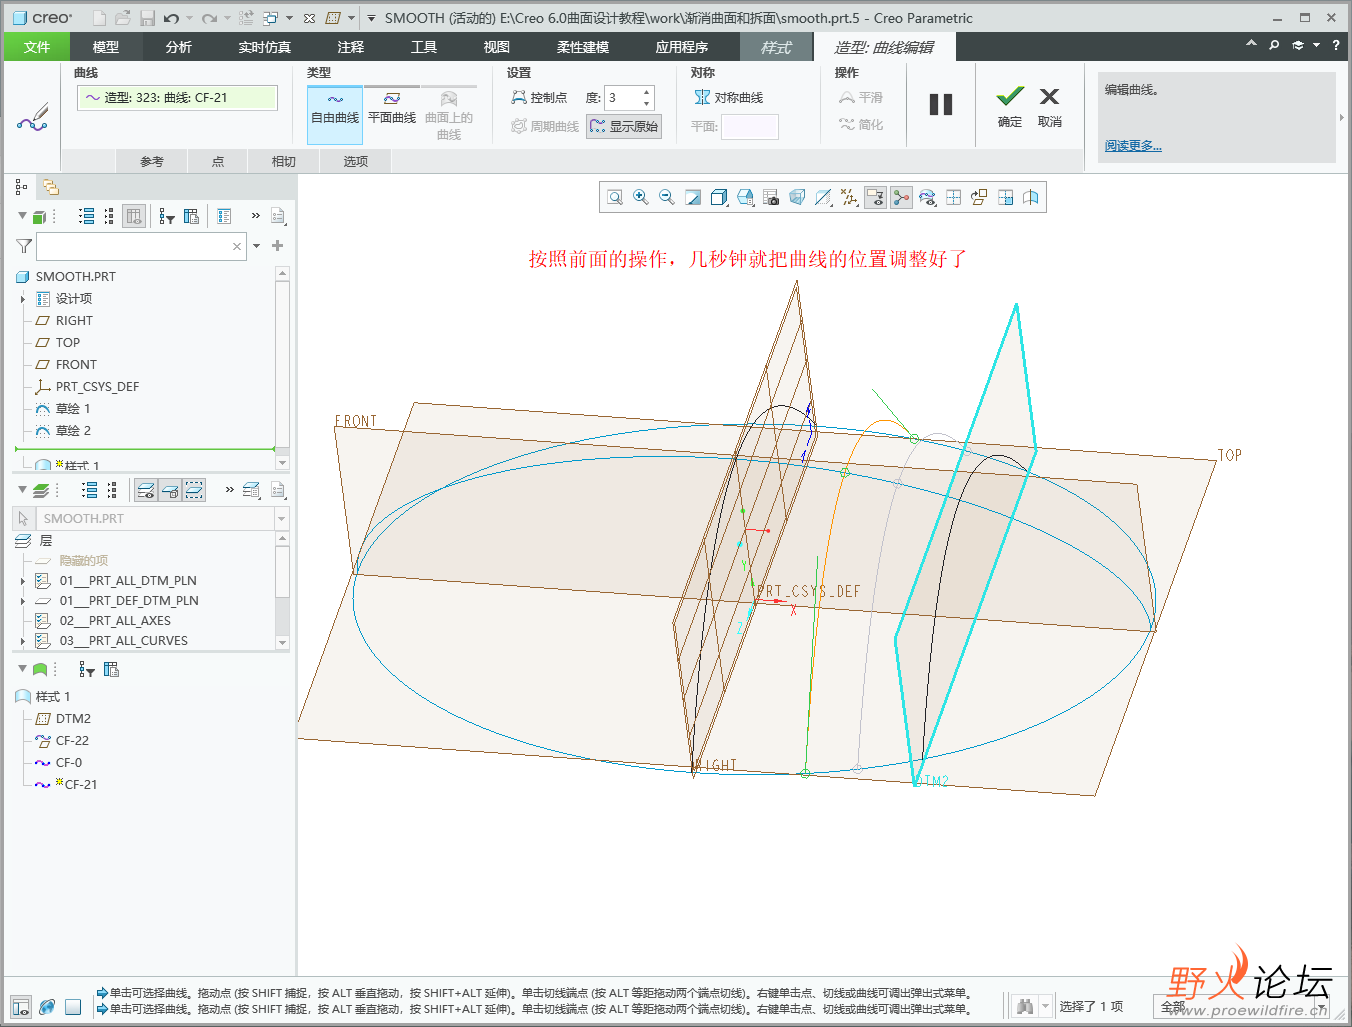Screen dimensions: 1352x1027
Task: Expand the 设计项 tree node
Action: 23,299
